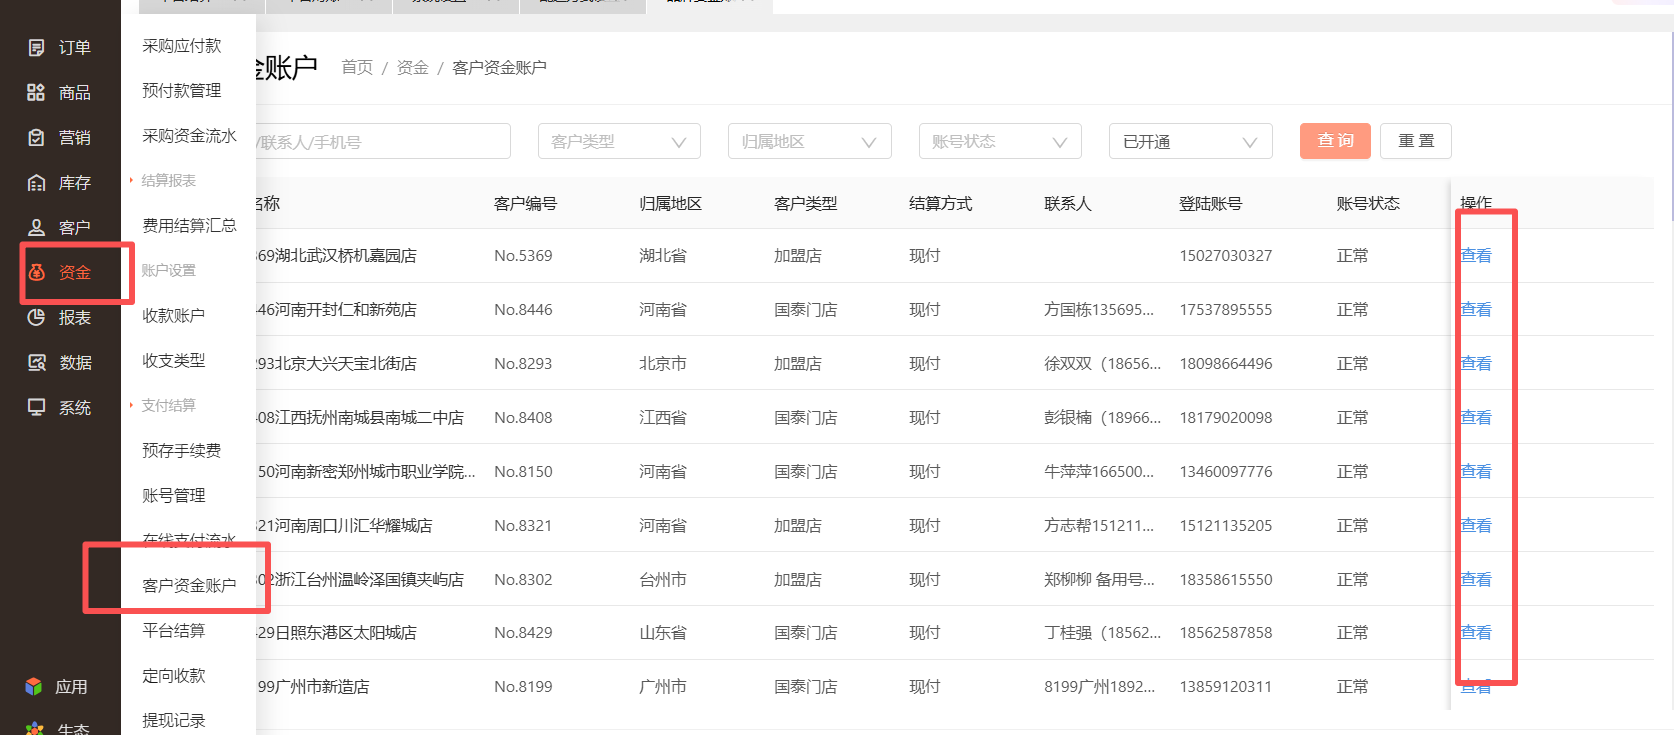Viewport: 1674px width, 735px height.
Task: Select the 营销 (marketing) sidebar icon
Action: [36, 137]
